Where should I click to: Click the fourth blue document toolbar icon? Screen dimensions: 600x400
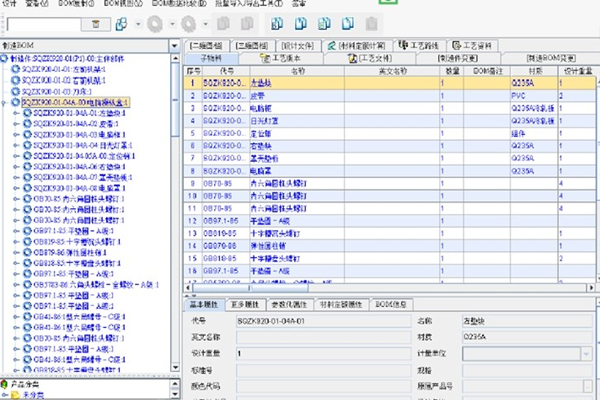(x=348, y=24)
